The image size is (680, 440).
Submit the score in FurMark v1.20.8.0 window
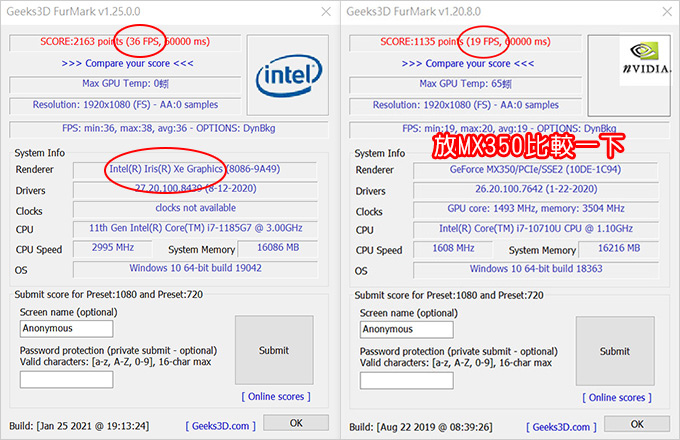[615, 351]
